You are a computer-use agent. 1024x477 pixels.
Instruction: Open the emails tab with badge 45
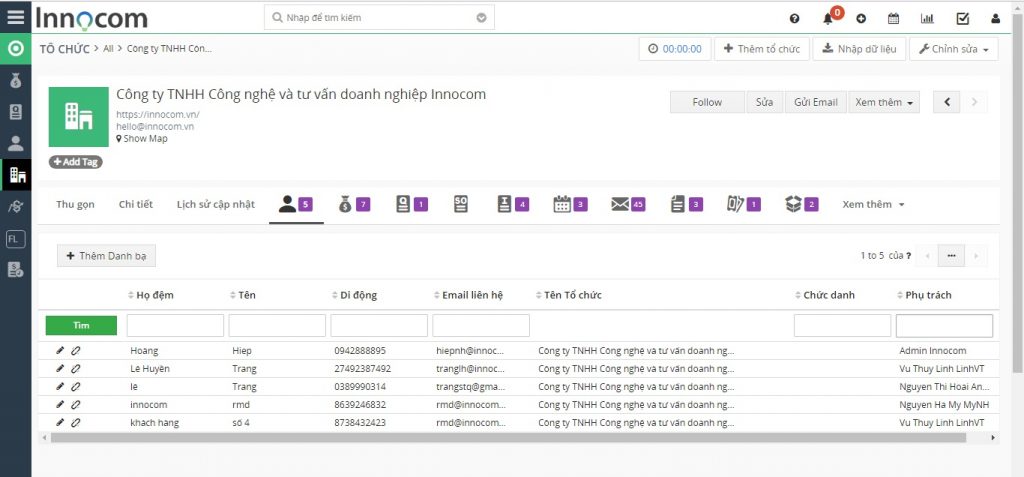pos(628,205)
